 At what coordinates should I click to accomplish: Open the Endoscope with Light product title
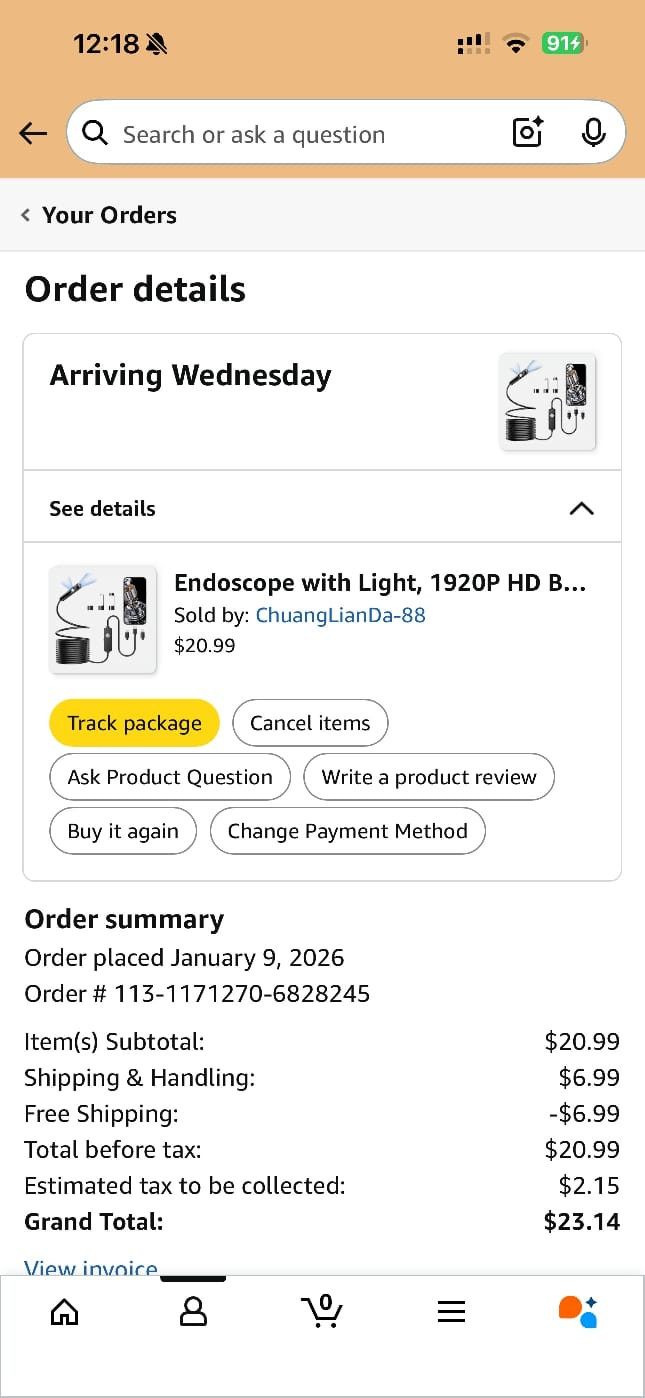coord(380,583)
